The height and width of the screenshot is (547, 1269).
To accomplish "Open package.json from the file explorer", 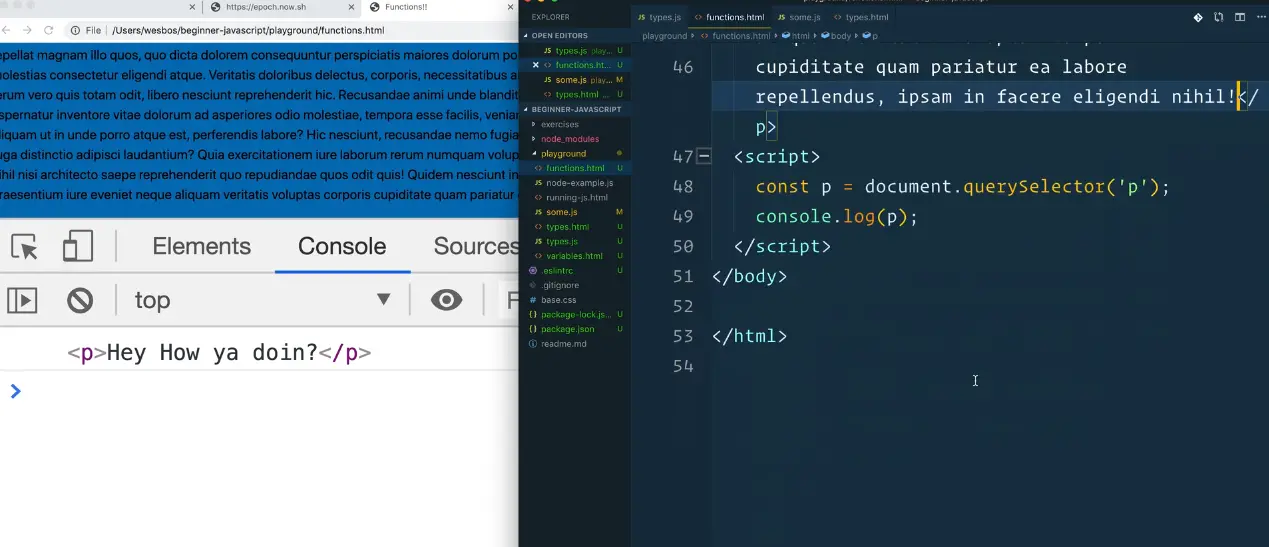I will click(567, 329).
